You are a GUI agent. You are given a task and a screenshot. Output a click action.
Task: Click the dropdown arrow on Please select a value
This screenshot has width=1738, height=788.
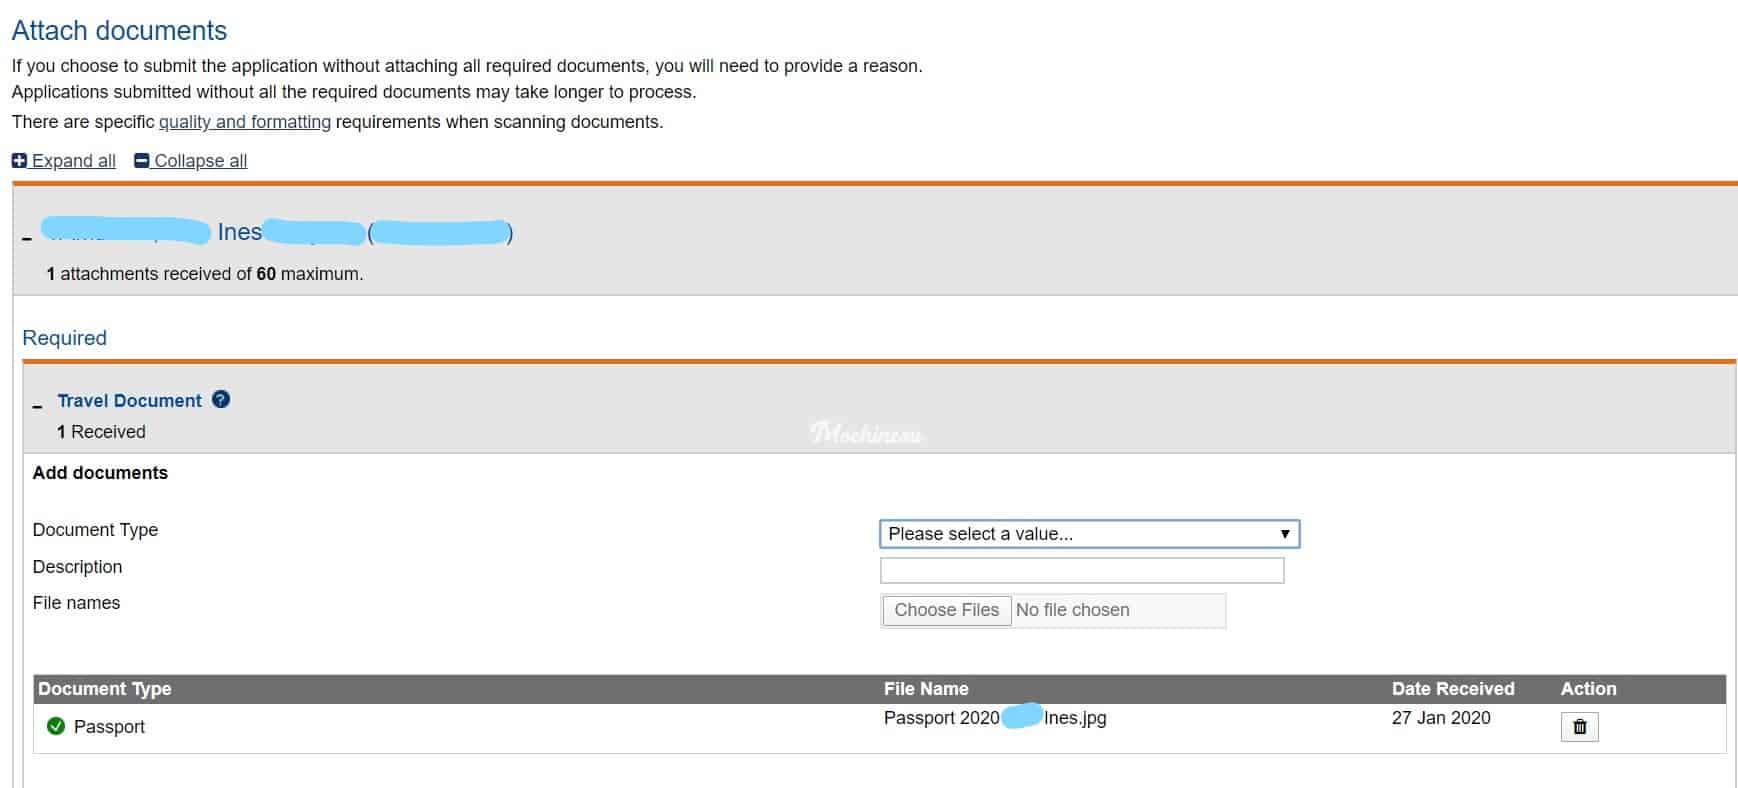pyautogui.click(x=1284, y=534)
